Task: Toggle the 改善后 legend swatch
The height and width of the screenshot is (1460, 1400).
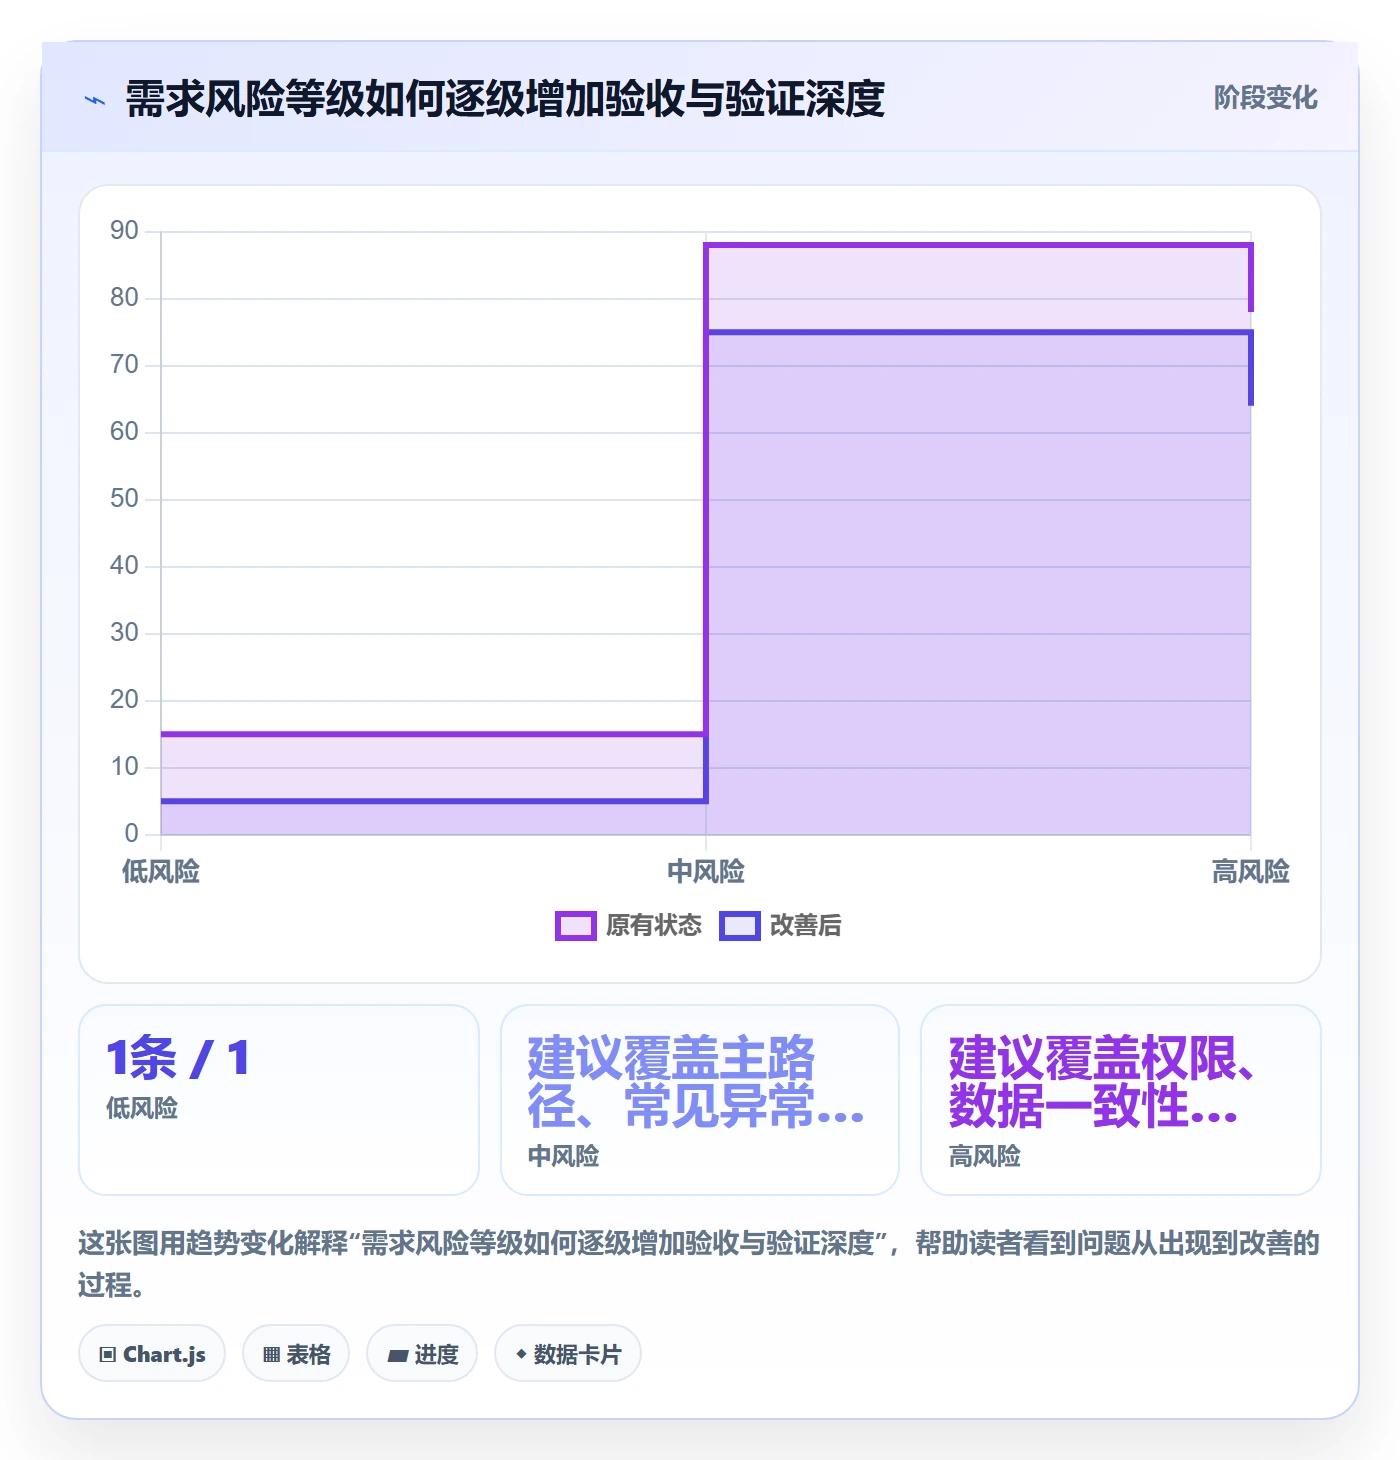Action: [x=740, y=926]
